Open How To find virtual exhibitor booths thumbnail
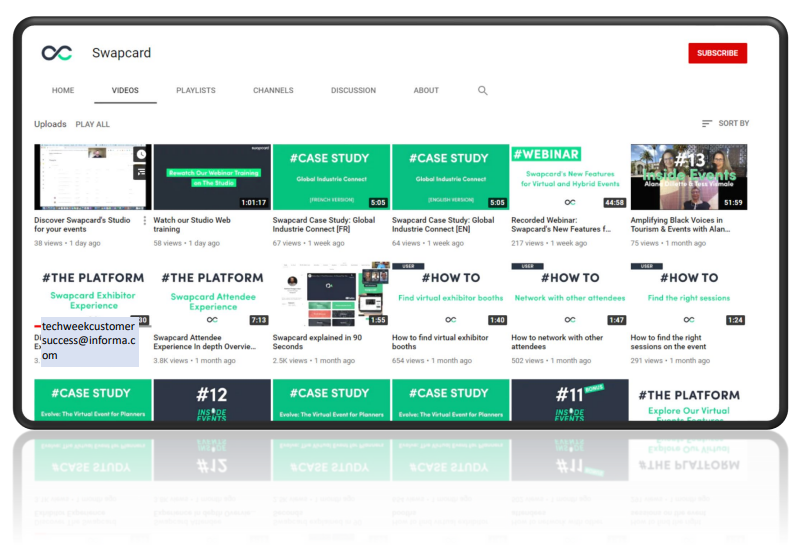 click(450, 294)
